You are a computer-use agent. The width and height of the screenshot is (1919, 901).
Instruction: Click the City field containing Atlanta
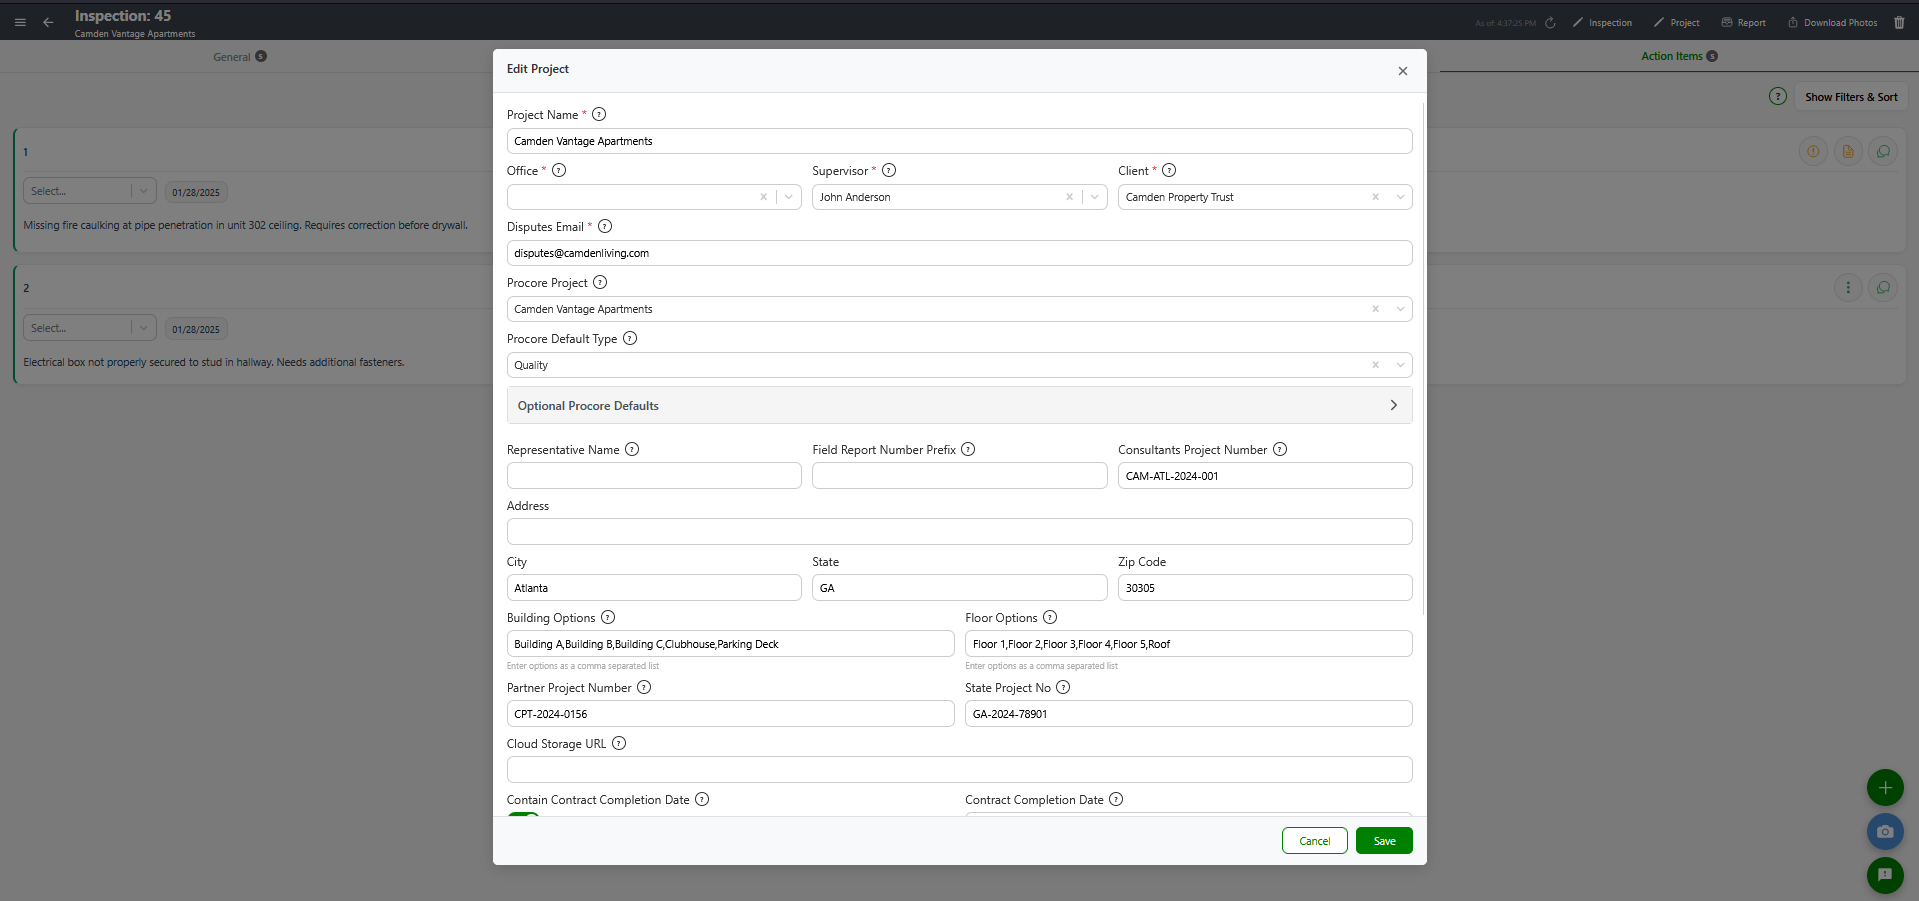tap(654, 588)
